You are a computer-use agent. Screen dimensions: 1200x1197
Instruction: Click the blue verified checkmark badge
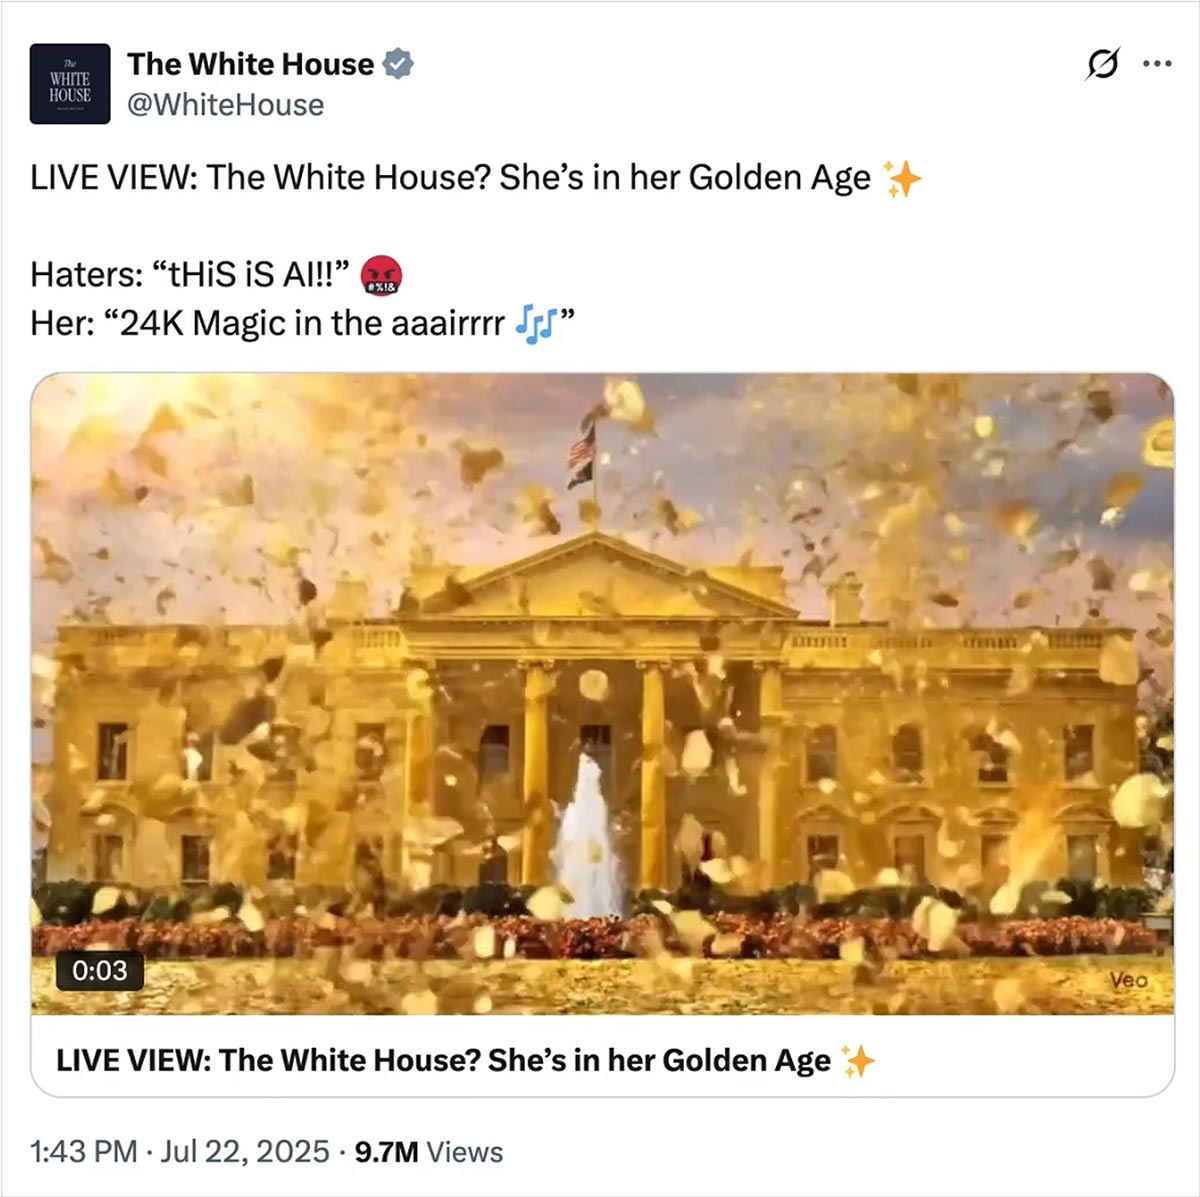tap(399, 64)
